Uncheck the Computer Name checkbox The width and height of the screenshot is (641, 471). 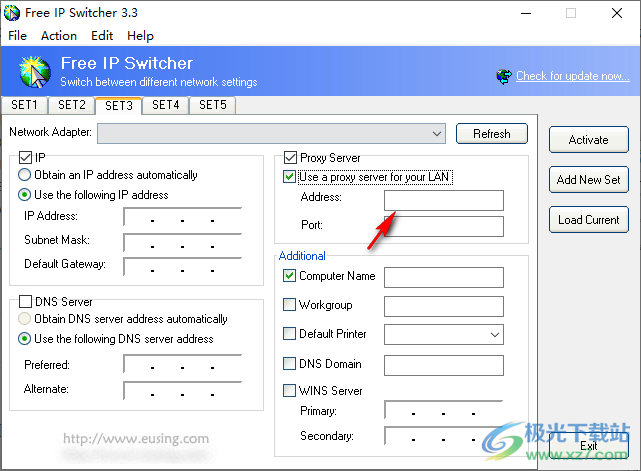coord(289,276)
